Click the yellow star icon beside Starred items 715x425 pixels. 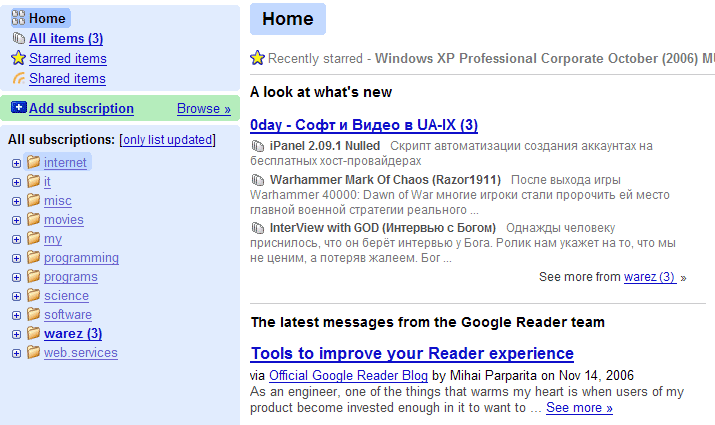18,58
